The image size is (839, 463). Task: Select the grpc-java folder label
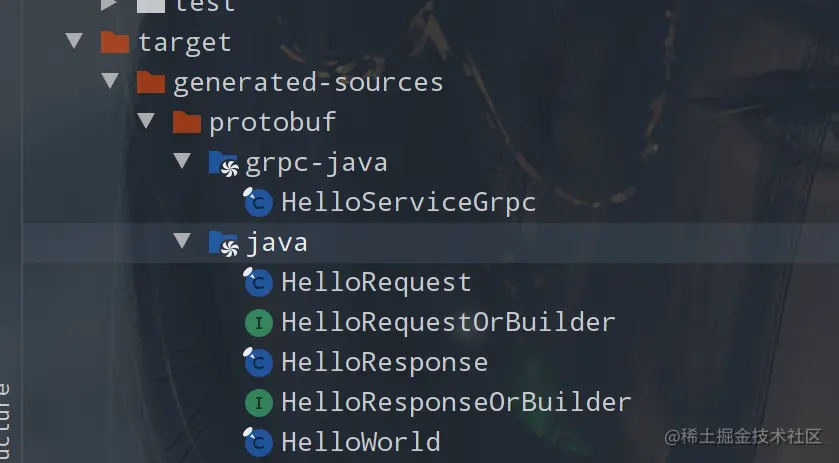[316, 163]
